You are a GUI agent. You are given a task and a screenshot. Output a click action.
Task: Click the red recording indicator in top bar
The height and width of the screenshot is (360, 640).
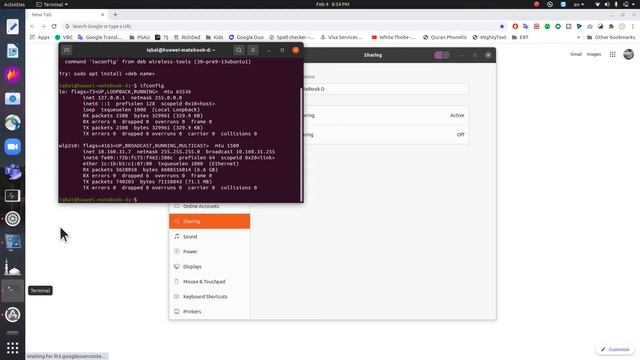tap(537, 4)
